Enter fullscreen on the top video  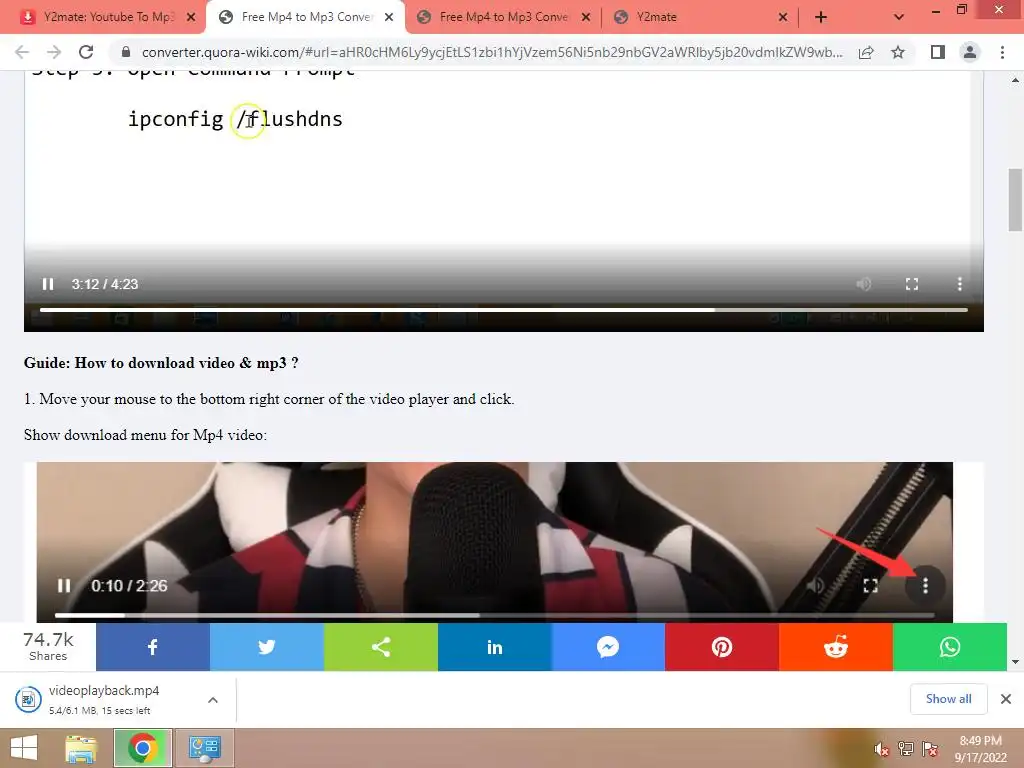(x=912, y=284)
